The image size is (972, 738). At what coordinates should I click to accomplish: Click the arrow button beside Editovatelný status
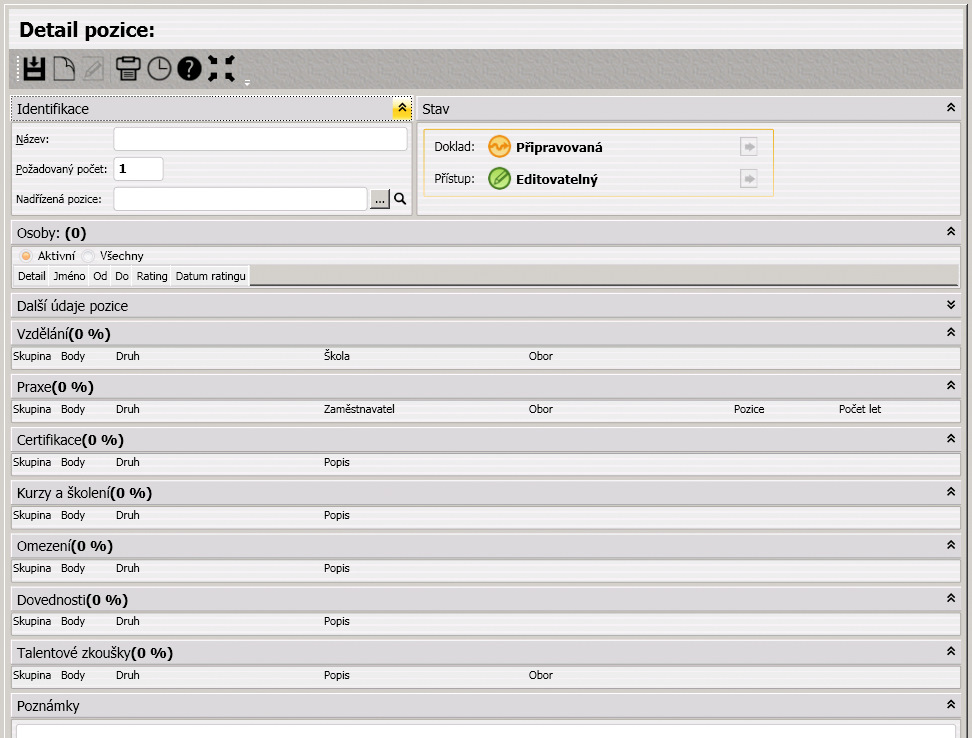coord(749,179)
